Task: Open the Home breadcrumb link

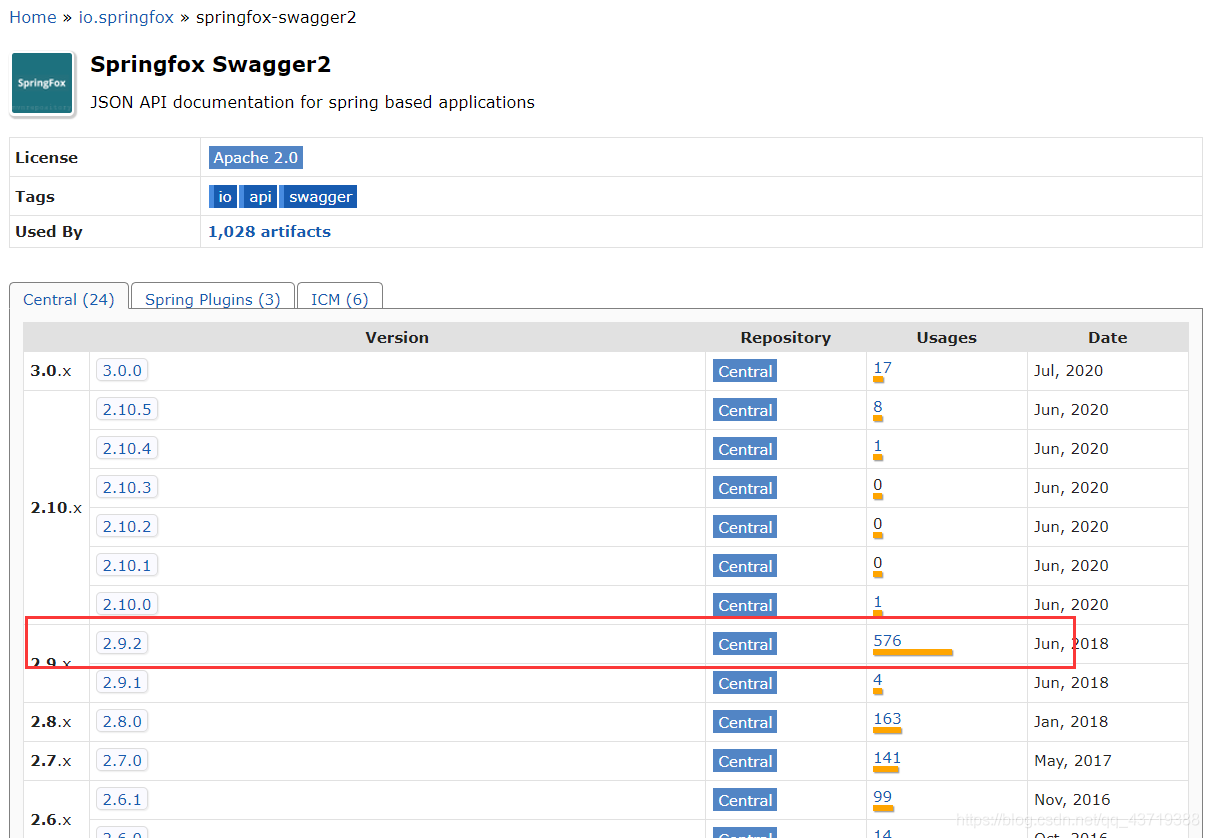Action: [32, 17]
